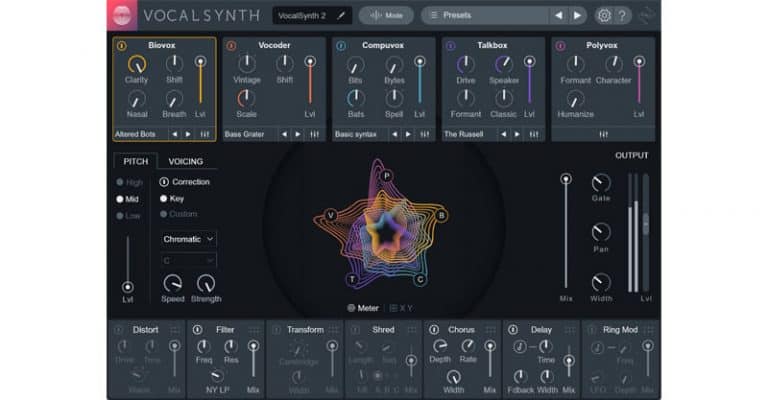This screenshot has width=768, height=400.
Task: Select previous Biovox preset arrow
Action: pos(175,134)
